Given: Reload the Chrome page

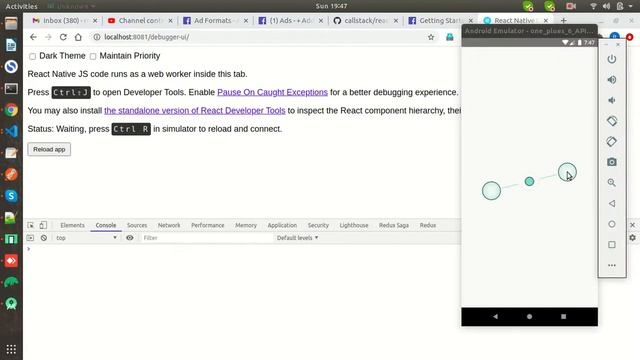Looking at the screenshot, I should coord(63,37).
